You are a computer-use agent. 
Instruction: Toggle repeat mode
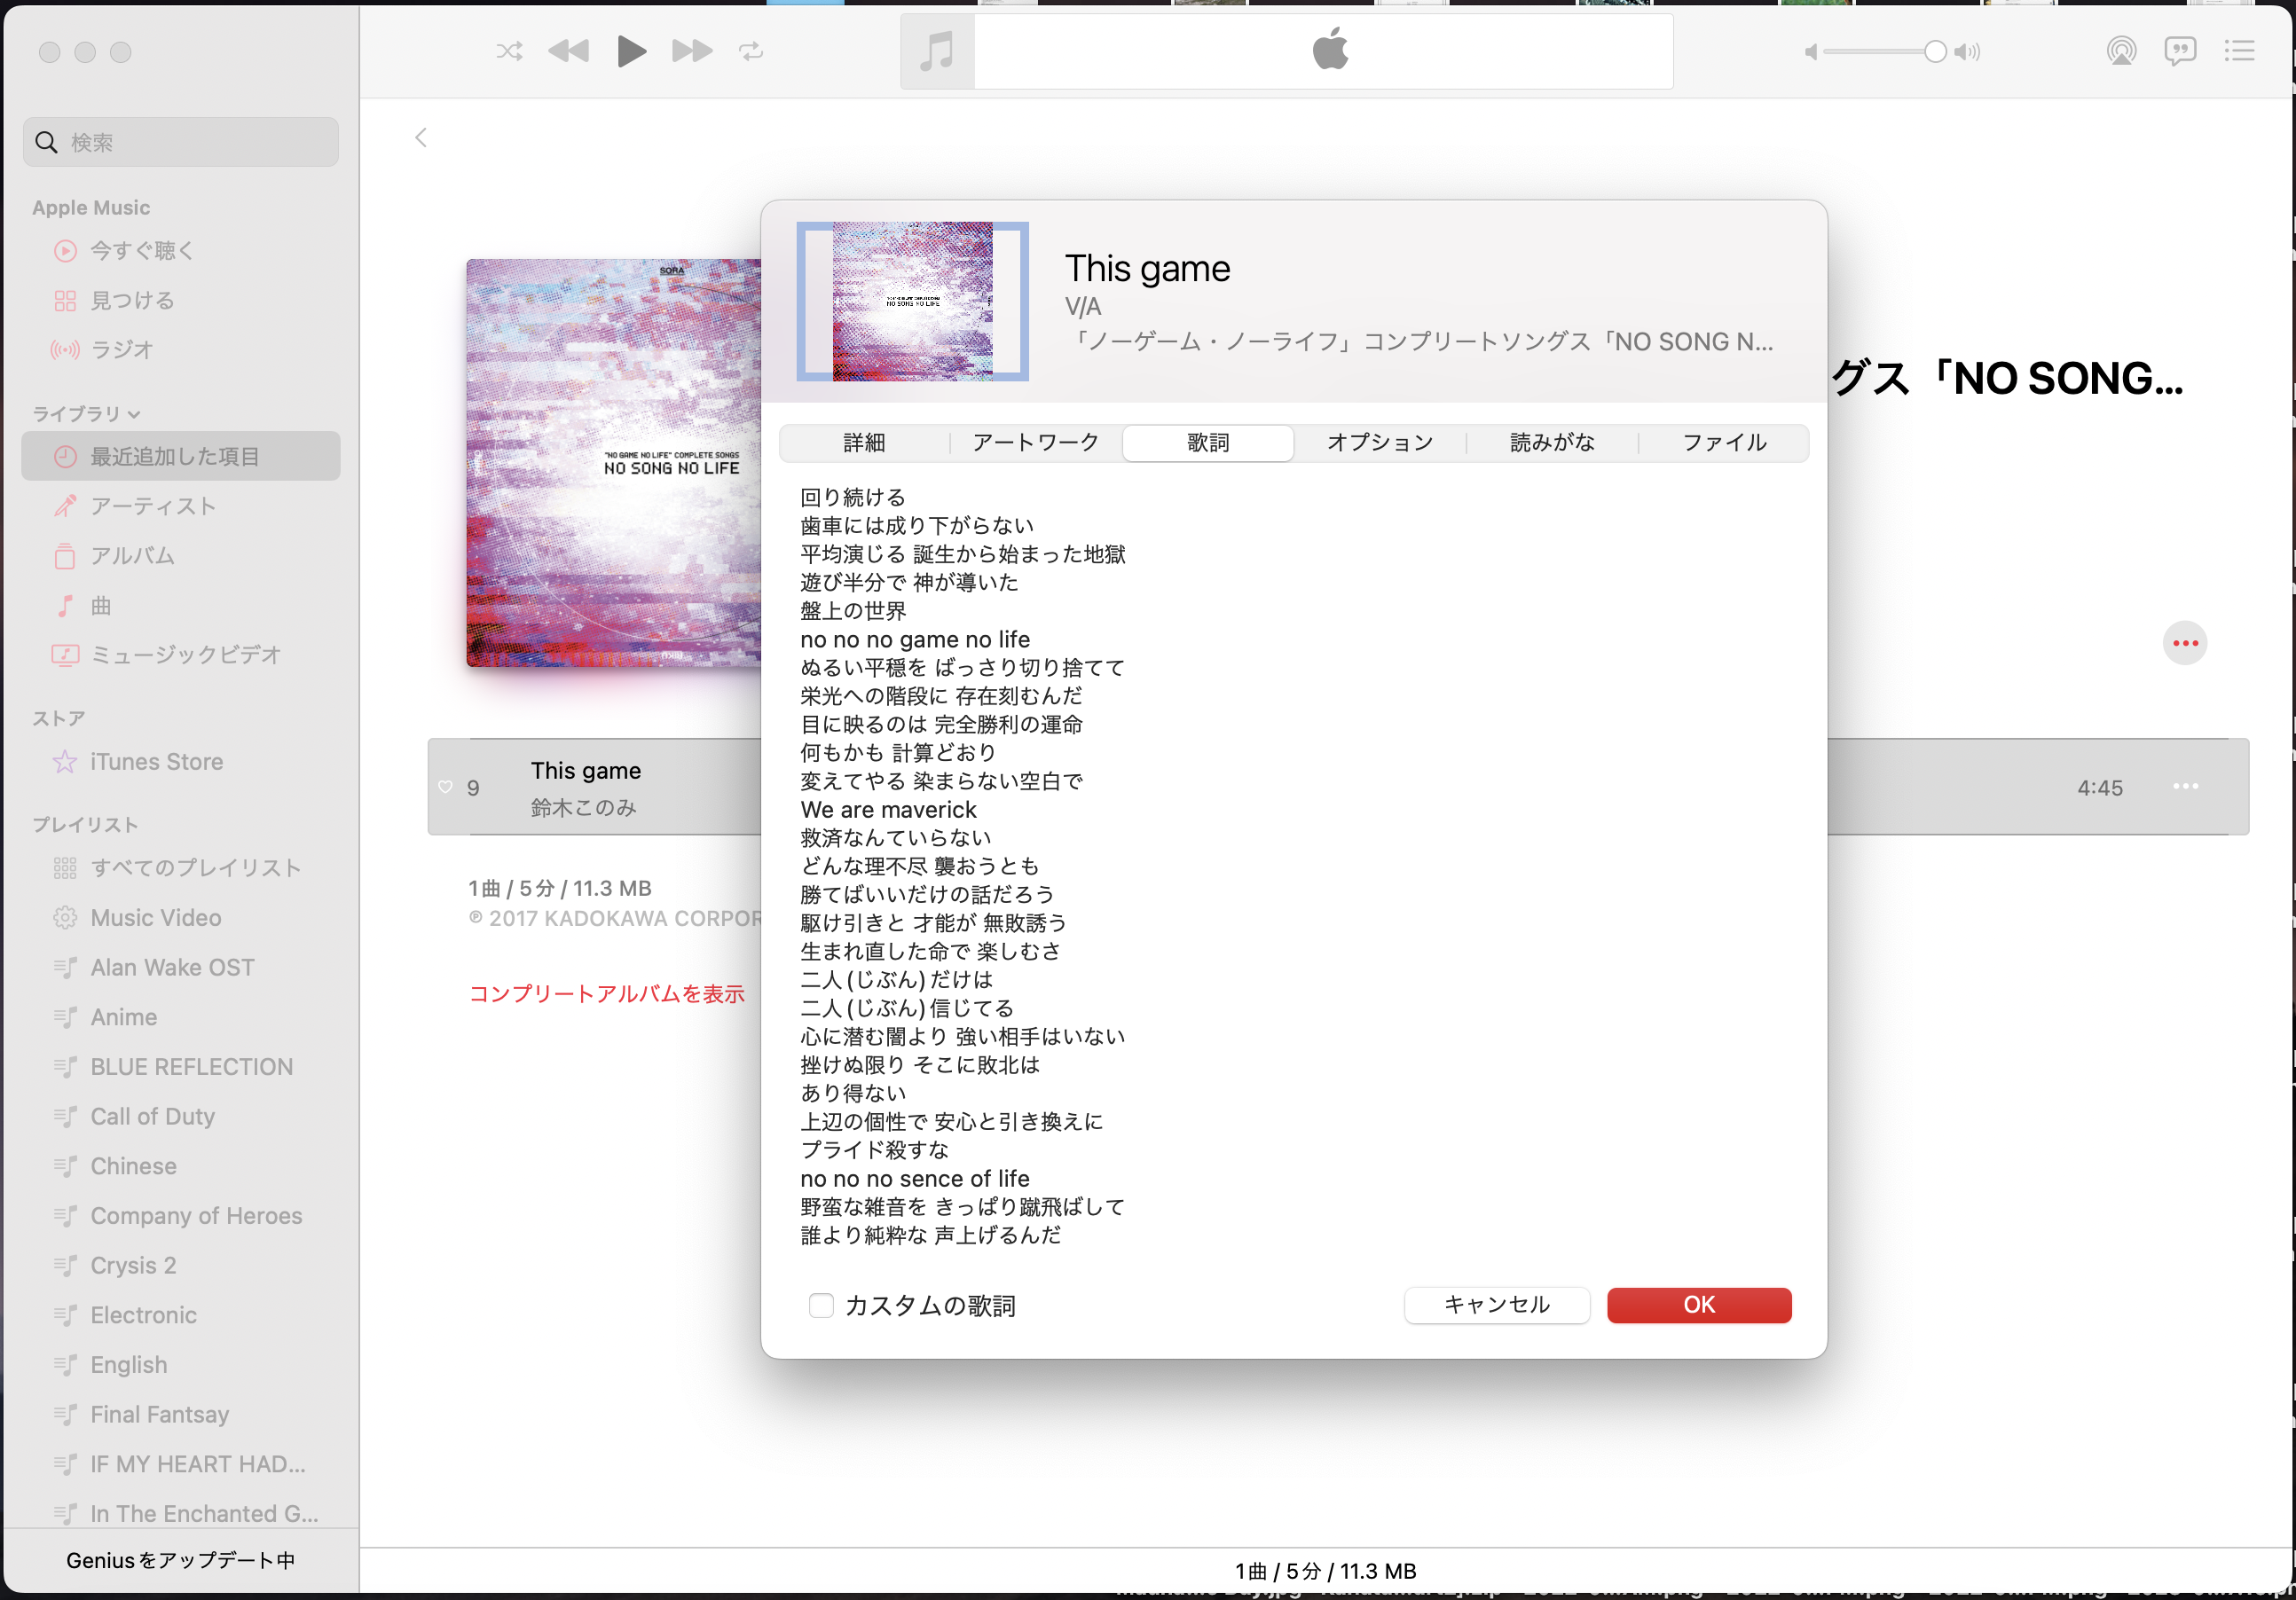point(751,51)
